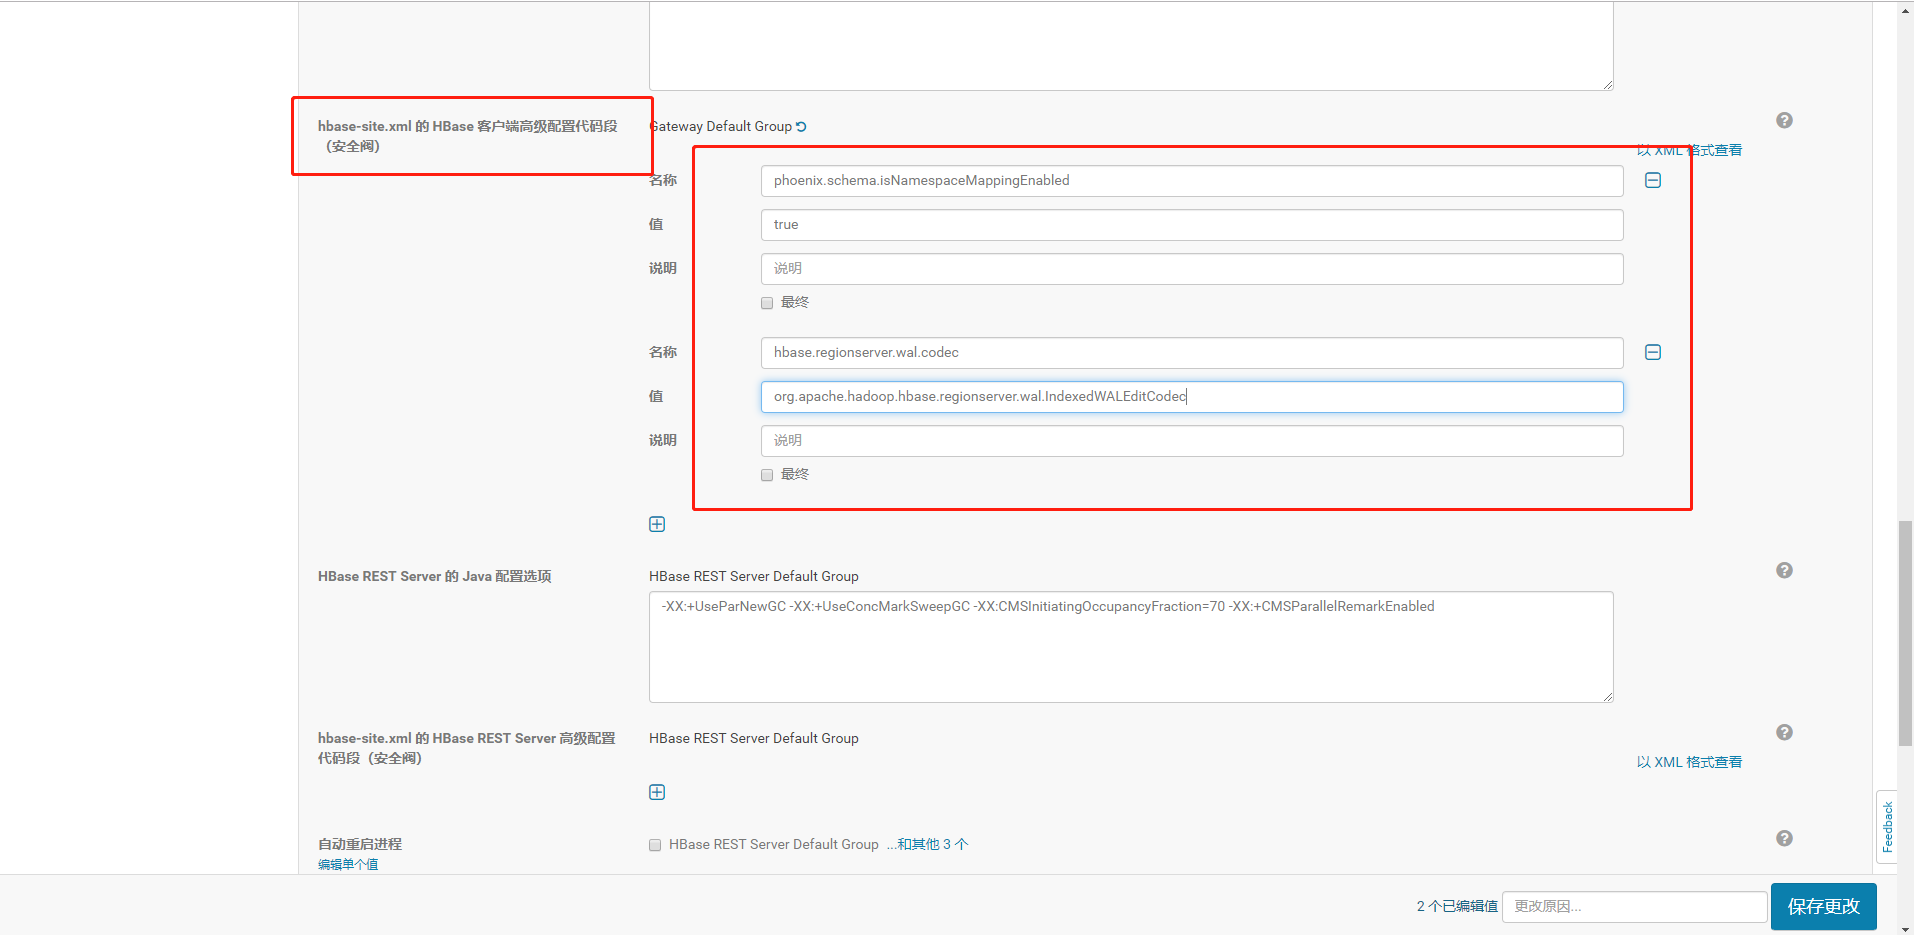Add a new HBase client safety valve property

coord(657,524)
